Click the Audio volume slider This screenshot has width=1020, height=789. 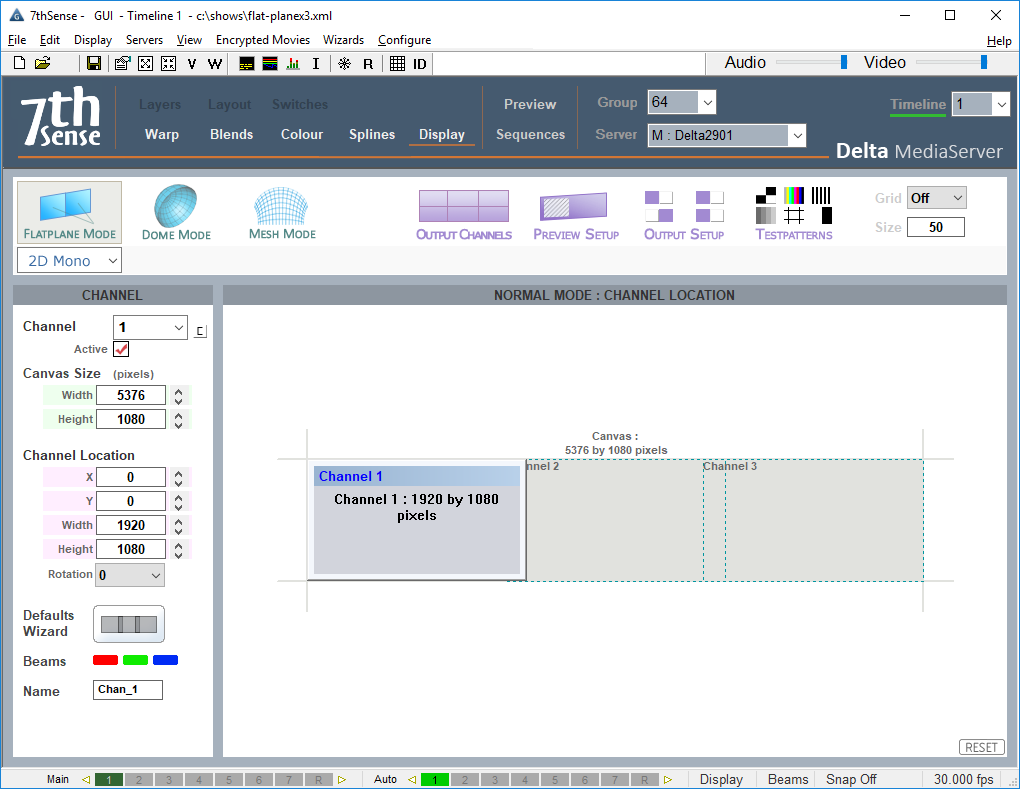point(811,62)
